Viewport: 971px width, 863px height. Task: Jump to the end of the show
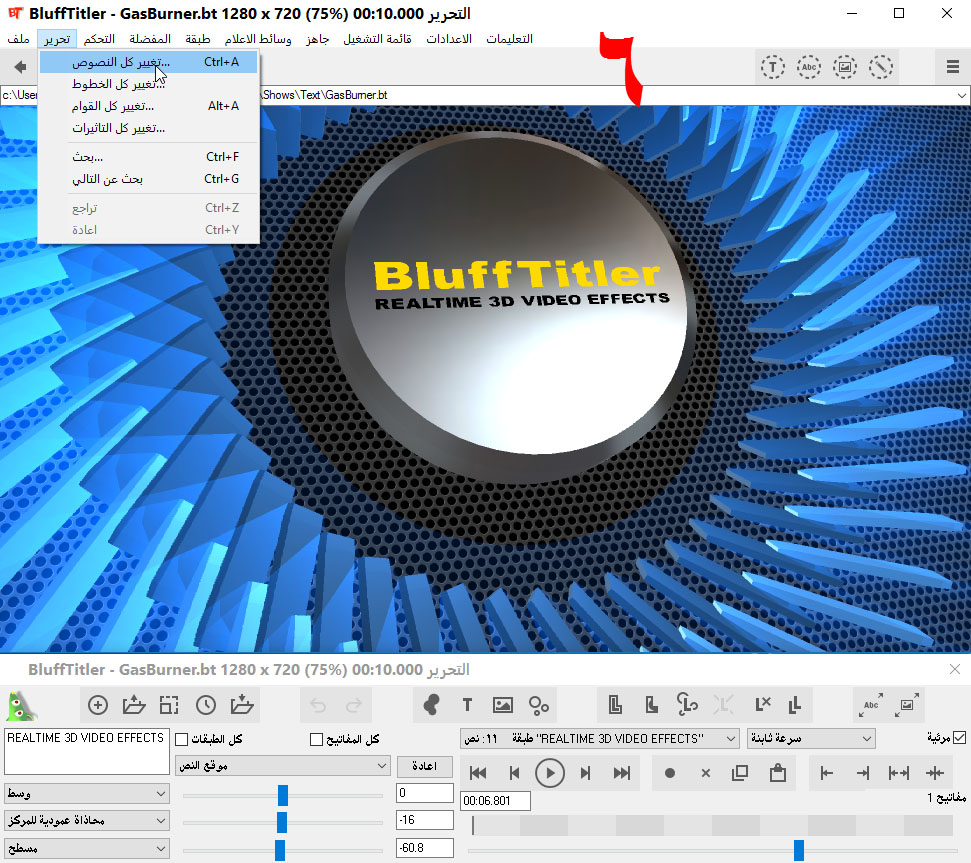[x=622, y=773]
